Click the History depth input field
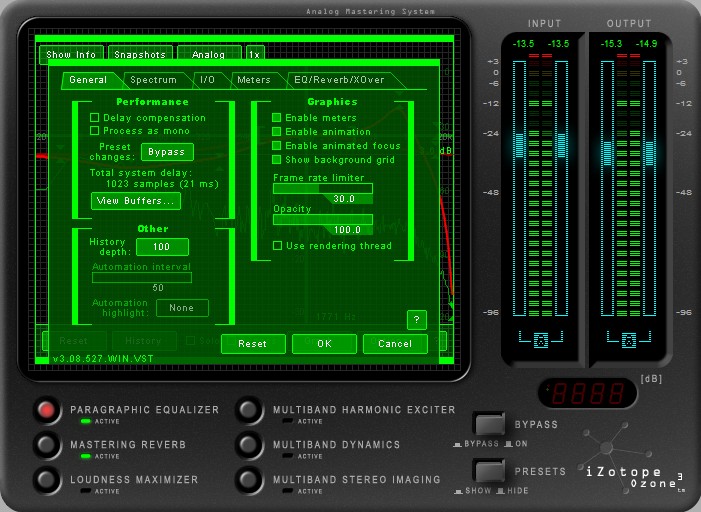This screenshot has width=701, height=512. 162,247
